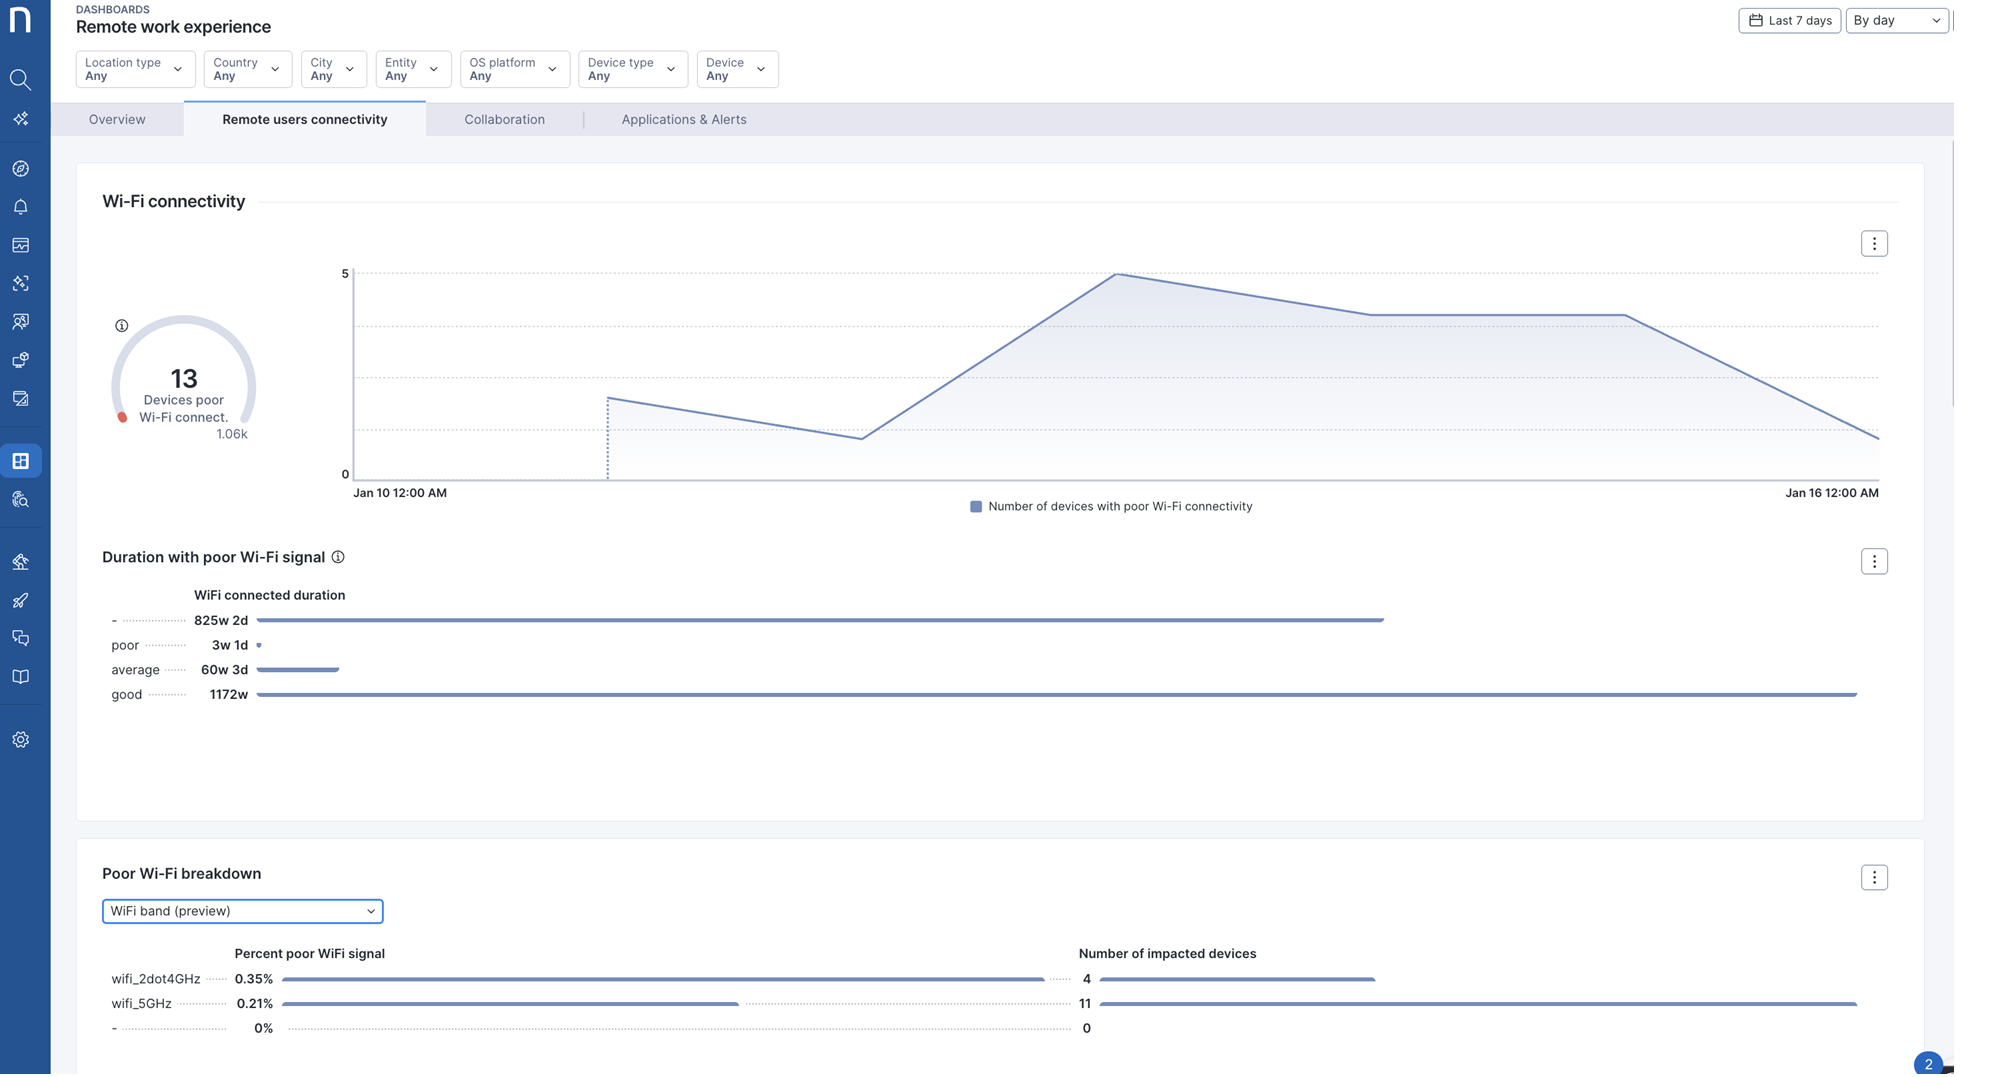Toggle the poor Wi-Fi connectivity legend series
Image resolution: width=2007 pixels, height=1077 pixels.
(1110, 507)
